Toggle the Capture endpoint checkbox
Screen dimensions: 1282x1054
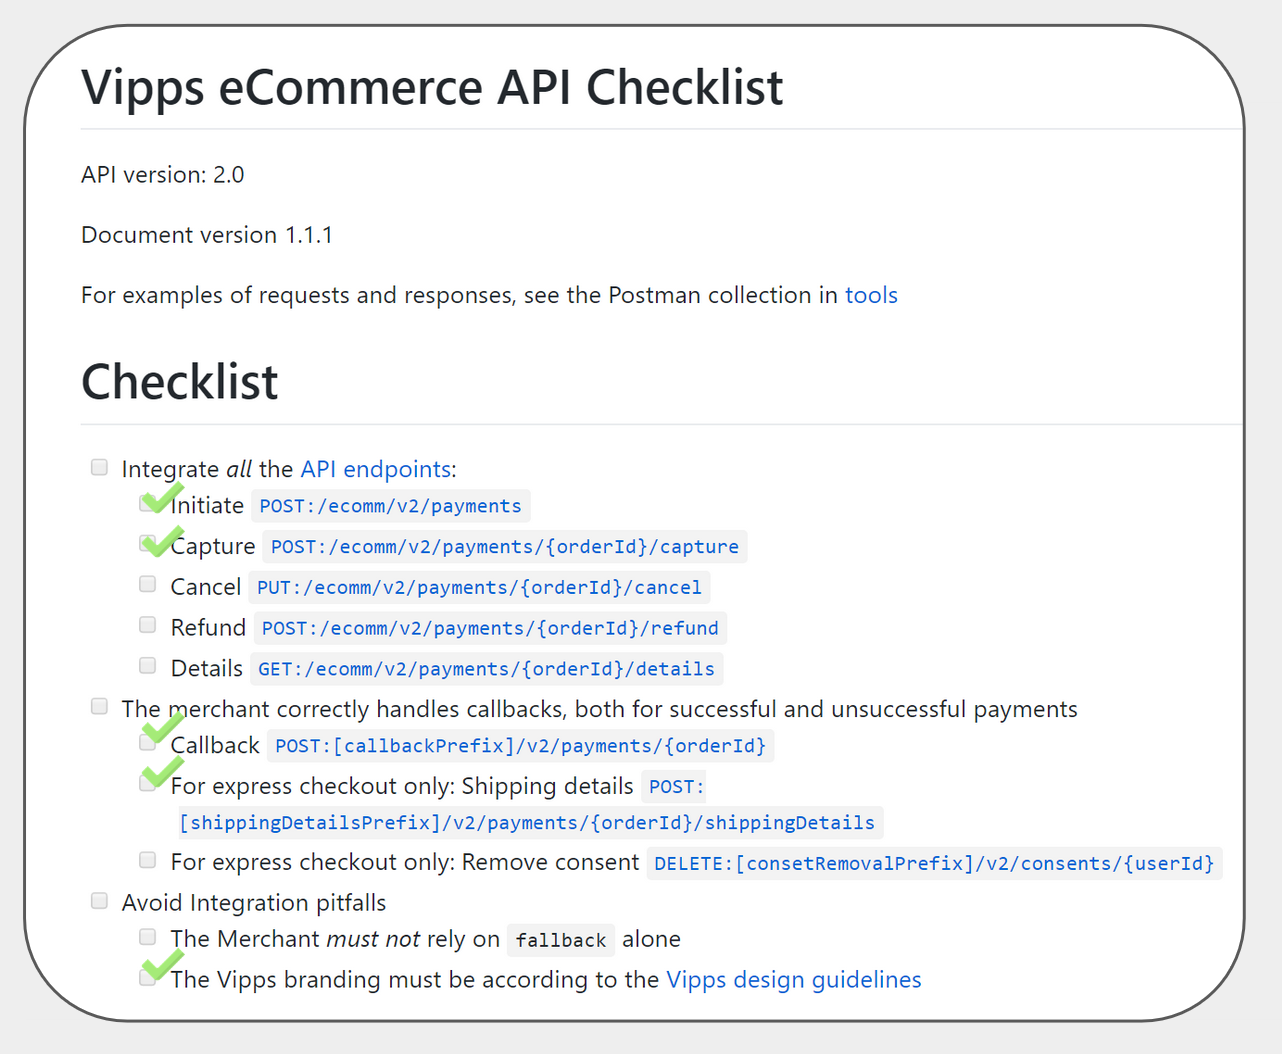[148, 544]
